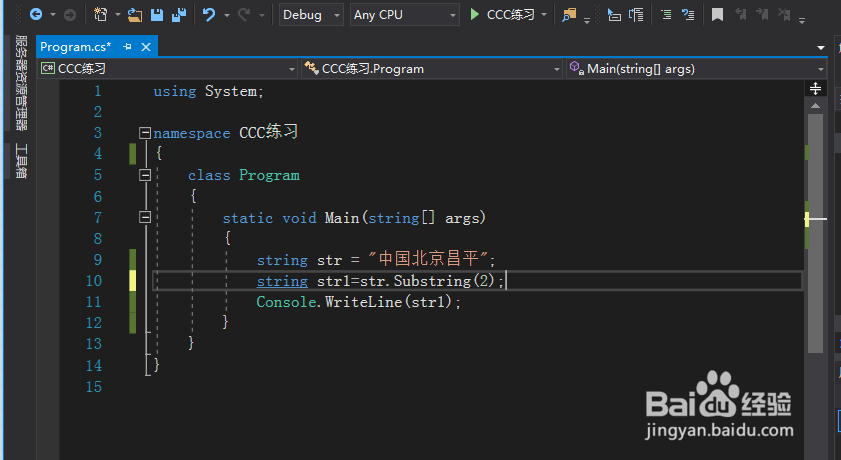841x460 pixels.
Task: Open text editor toolbar overflow options arrow
Action: point(802,20)
